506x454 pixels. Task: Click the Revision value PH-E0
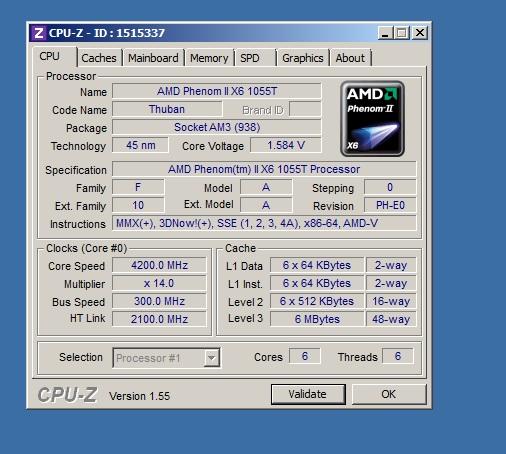[390, 205]
